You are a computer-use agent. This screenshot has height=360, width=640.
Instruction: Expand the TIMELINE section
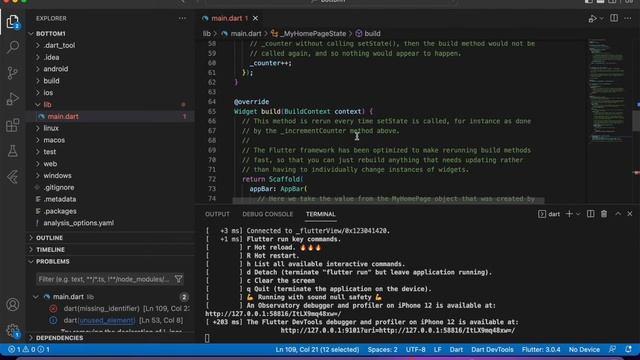50,249
